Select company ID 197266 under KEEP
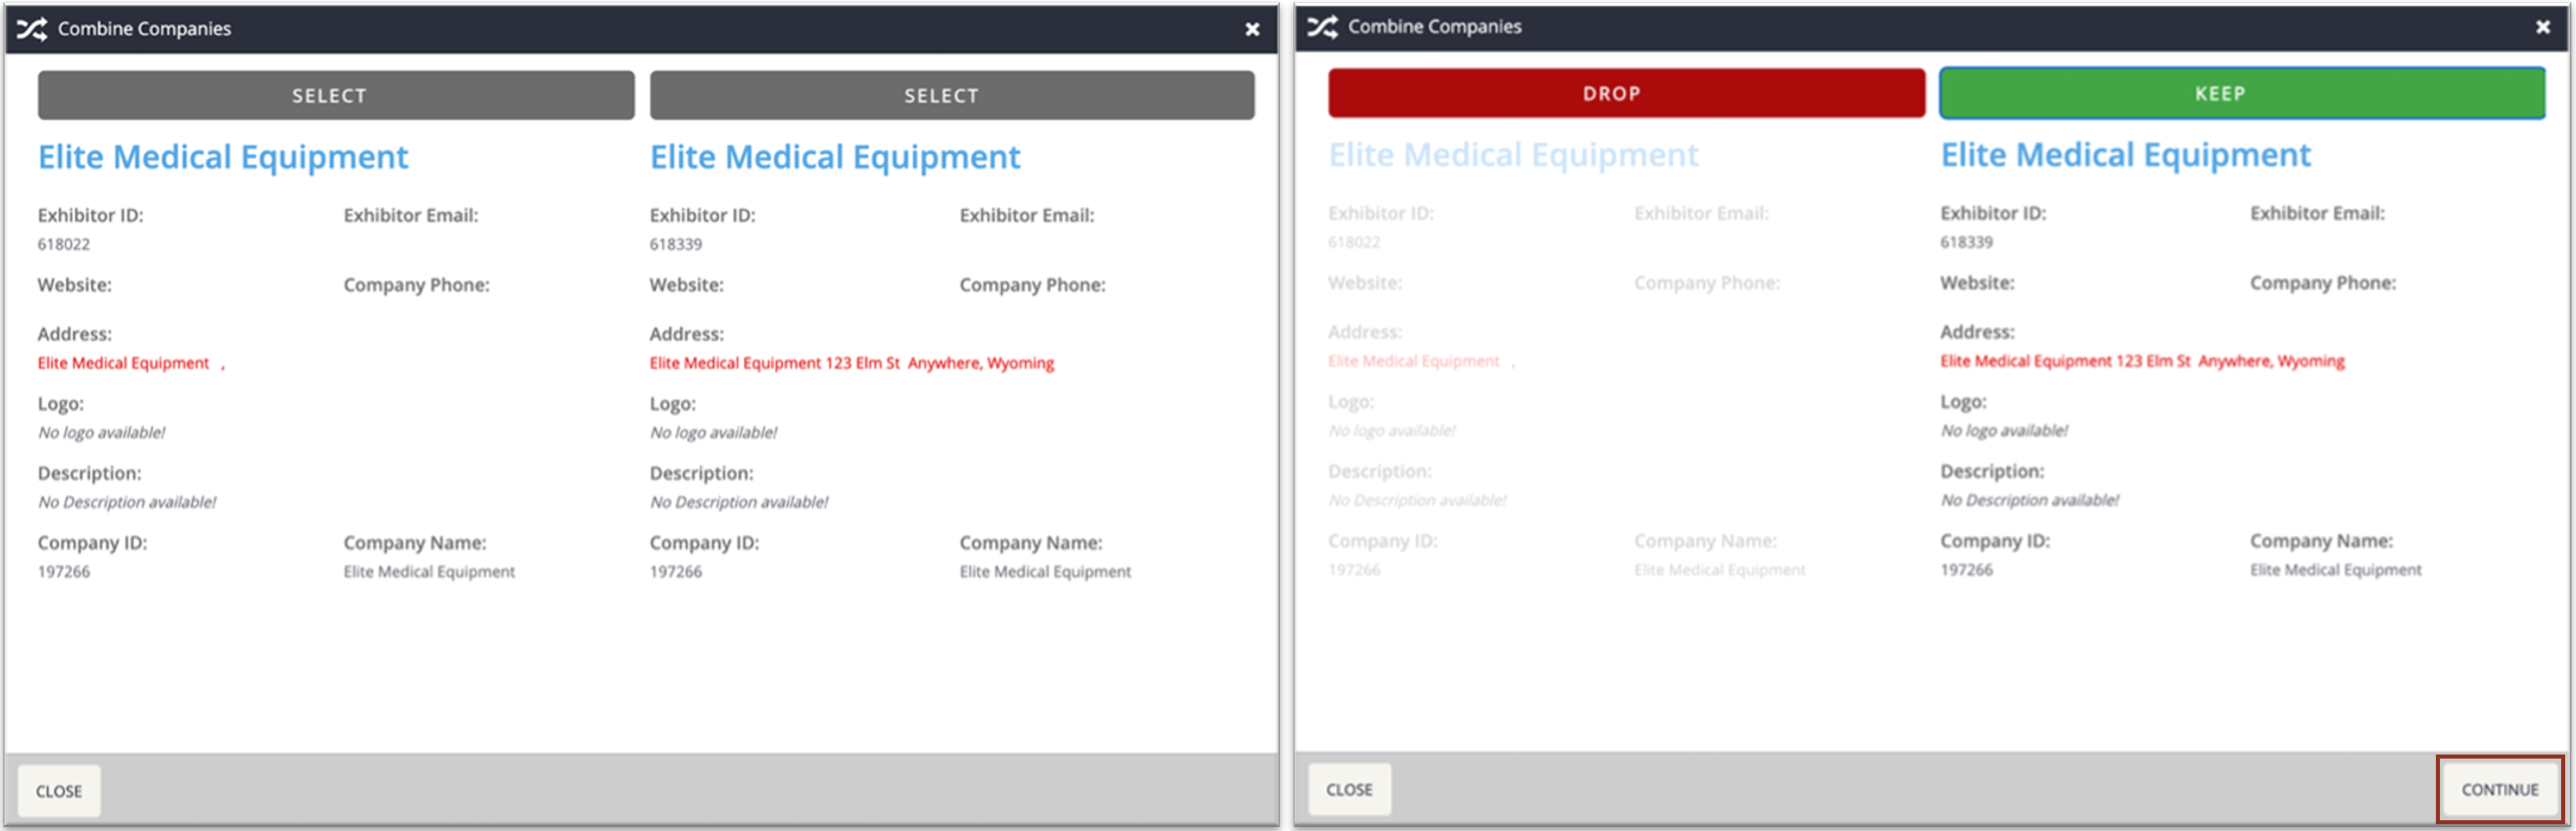The height and width of the screenshot is (831, 2576). click(x=1966, y=570)
